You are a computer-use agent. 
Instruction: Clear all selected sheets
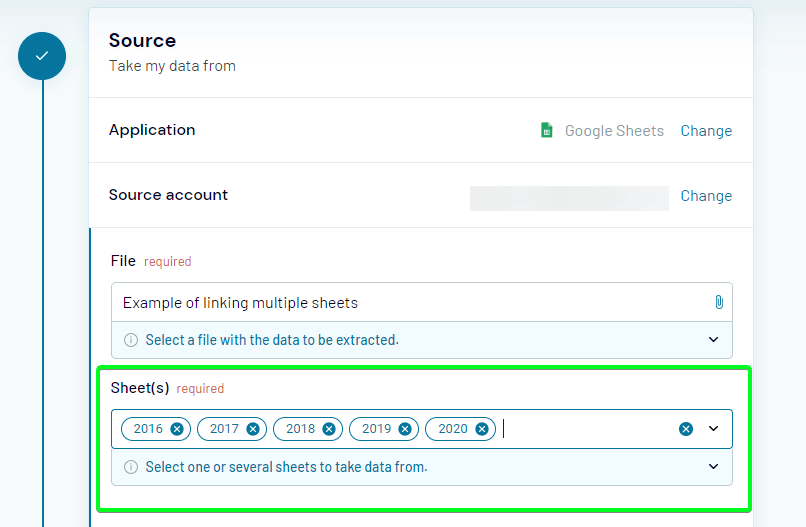[686, 429]
